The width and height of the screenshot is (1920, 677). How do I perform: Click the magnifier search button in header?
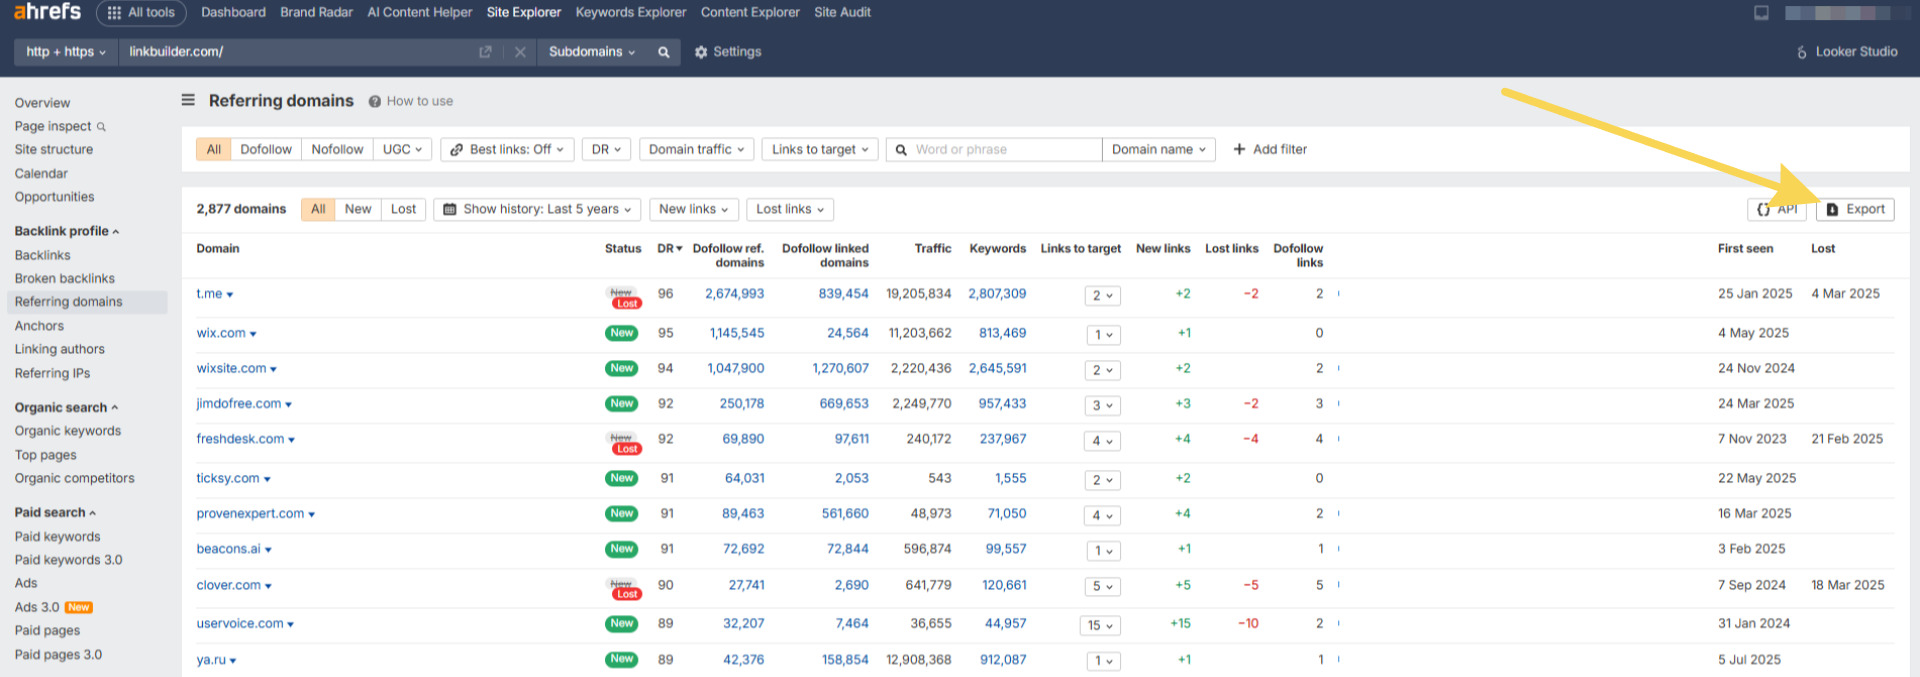pyautogui.click(x=663, y=52)
